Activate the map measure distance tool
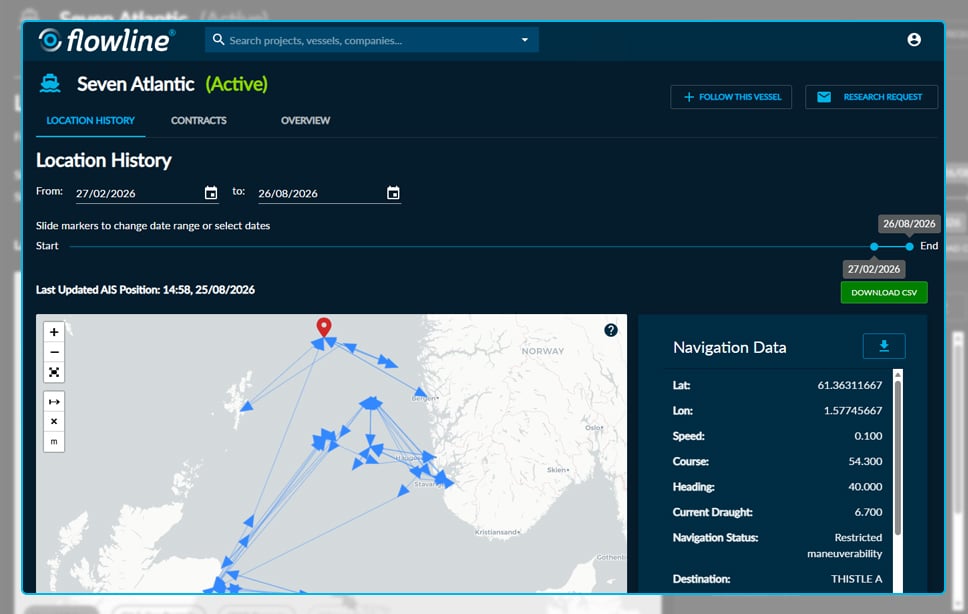The image size is (968, 614). [54, 402]
